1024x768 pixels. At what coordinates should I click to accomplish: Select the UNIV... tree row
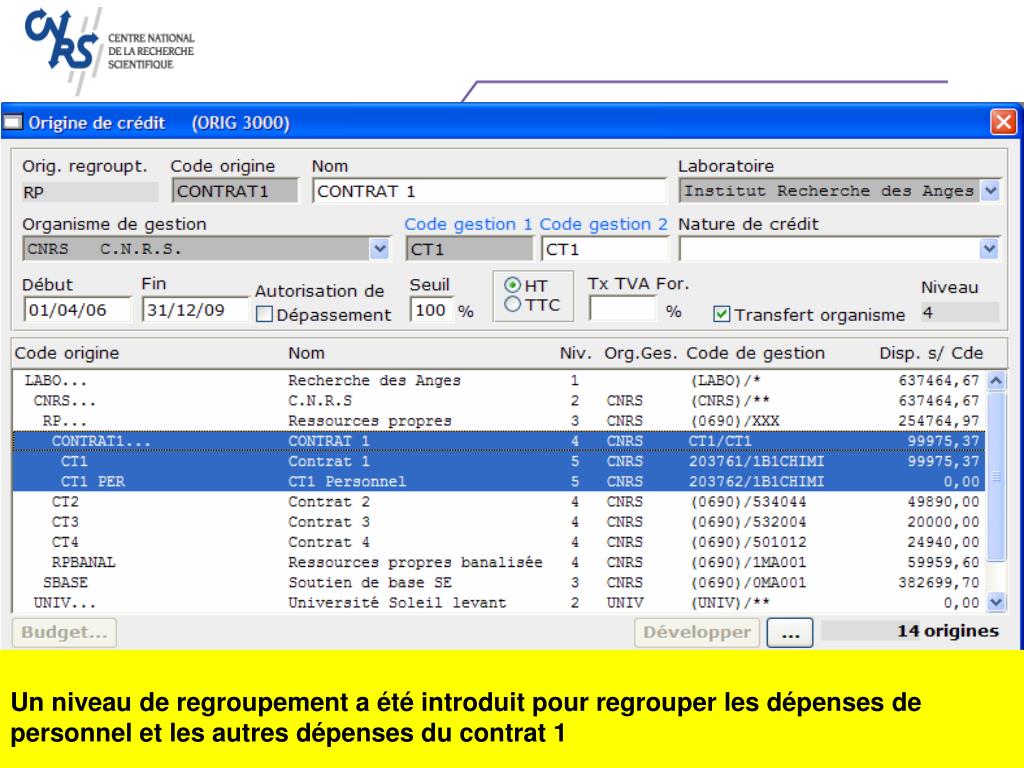[499, 603]
